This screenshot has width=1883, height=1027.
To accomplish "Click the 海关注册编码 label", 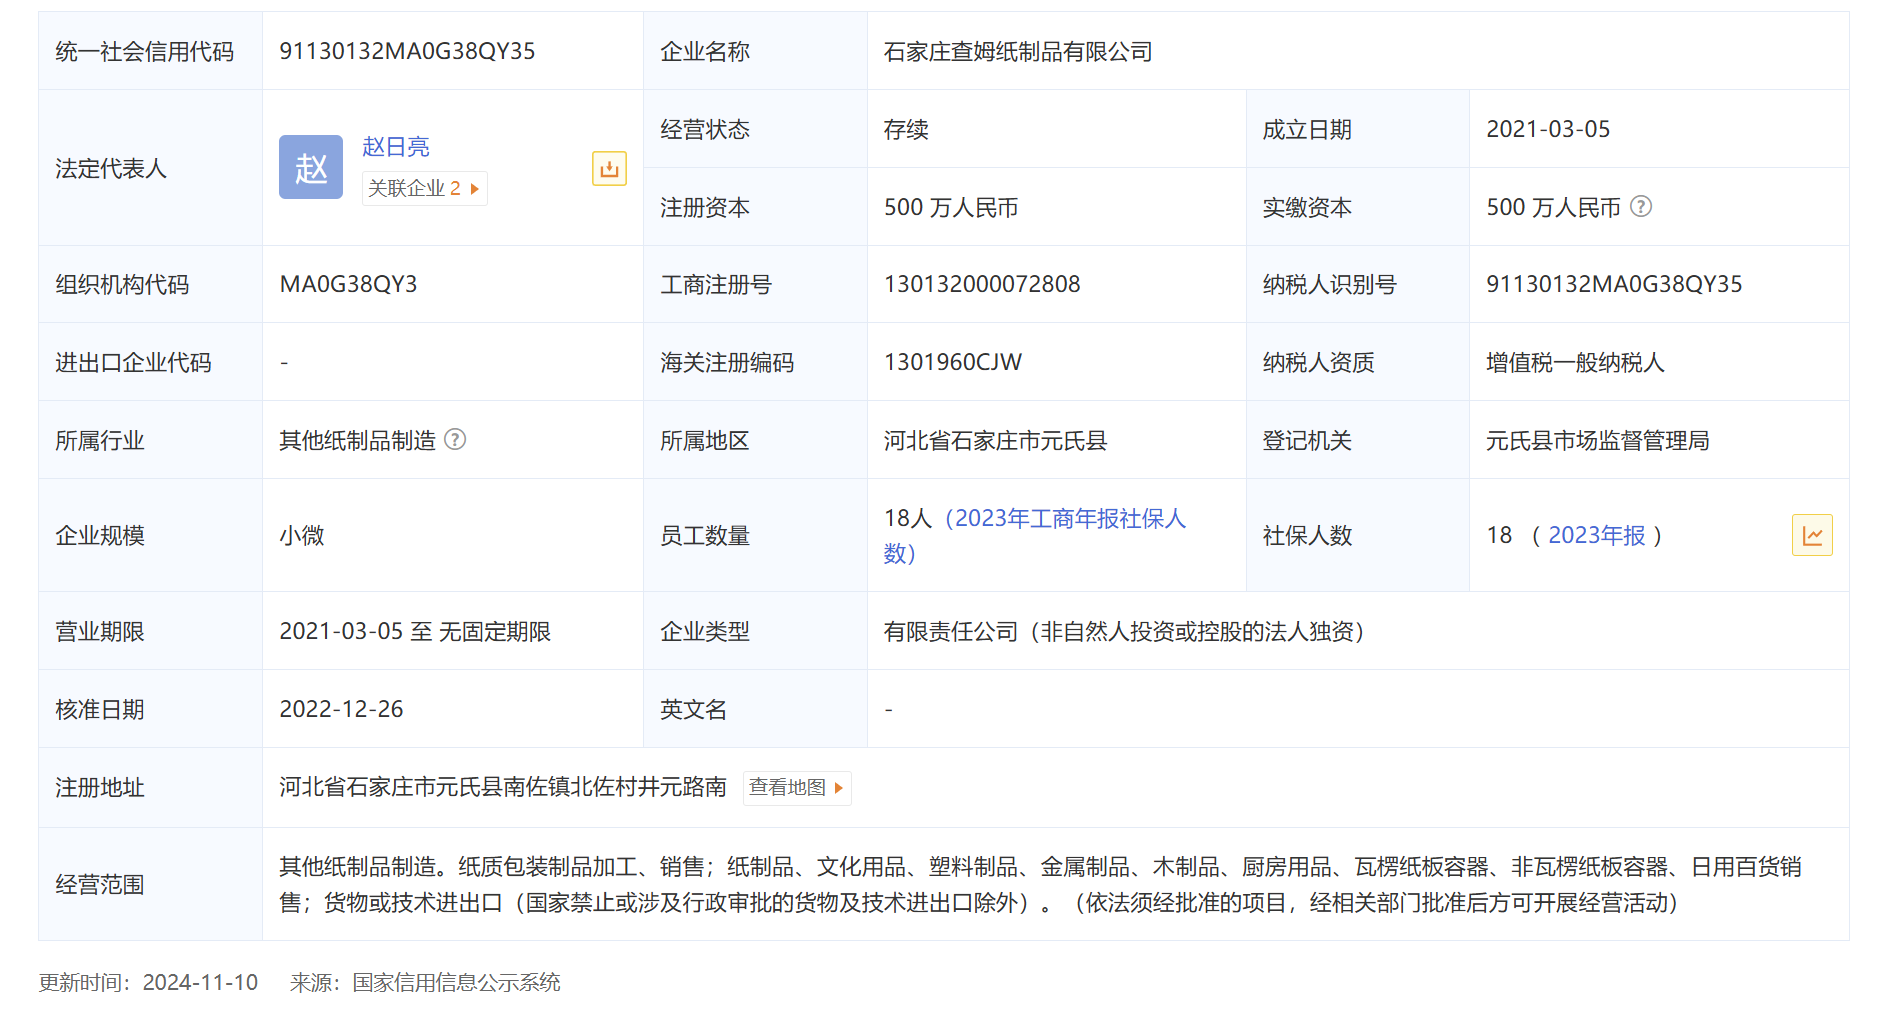I will [x=727, y=362].
